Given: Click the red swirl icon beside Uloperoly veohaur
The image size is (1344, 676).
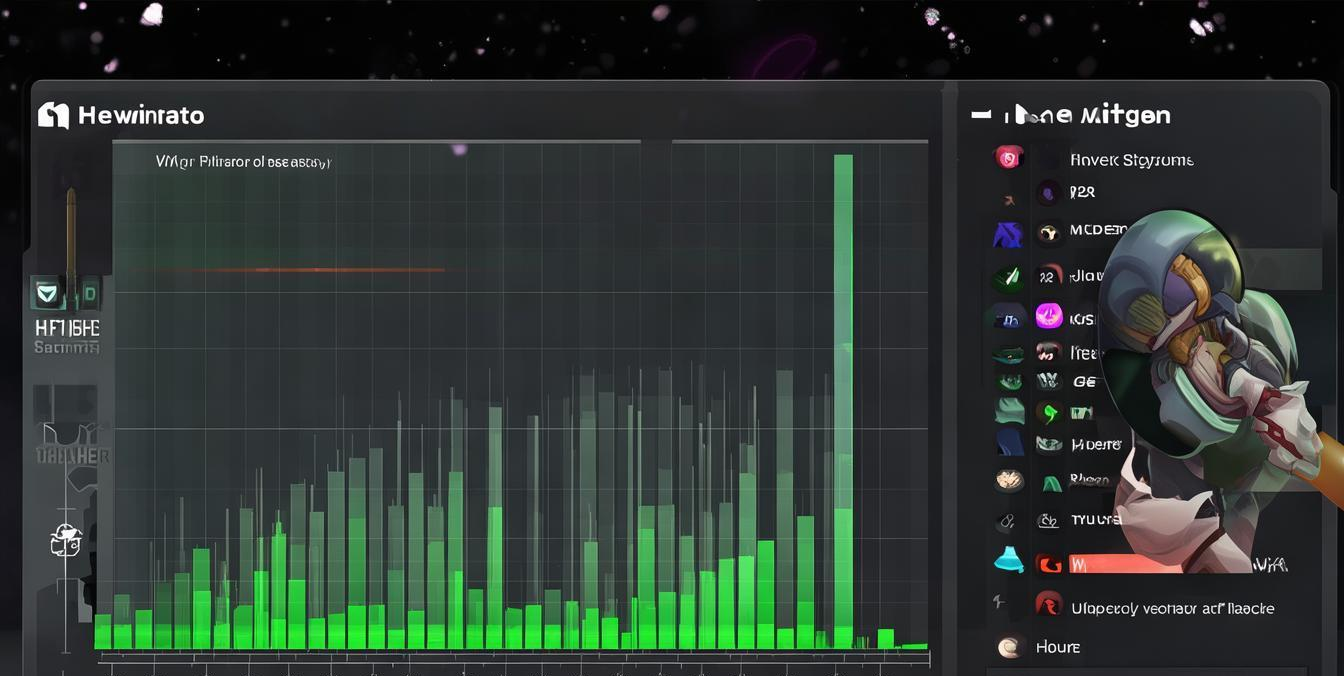Looking at the screenshot, I should pos(1048,604).
